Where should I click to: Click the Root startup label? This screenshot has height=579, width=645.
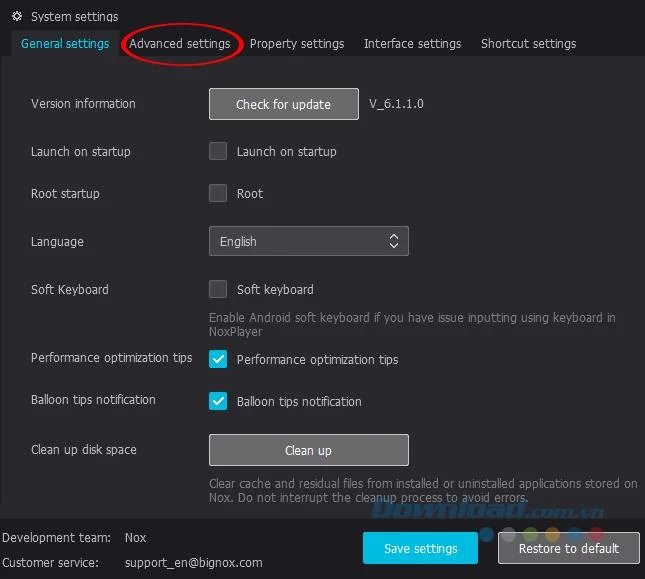(65, 193)
